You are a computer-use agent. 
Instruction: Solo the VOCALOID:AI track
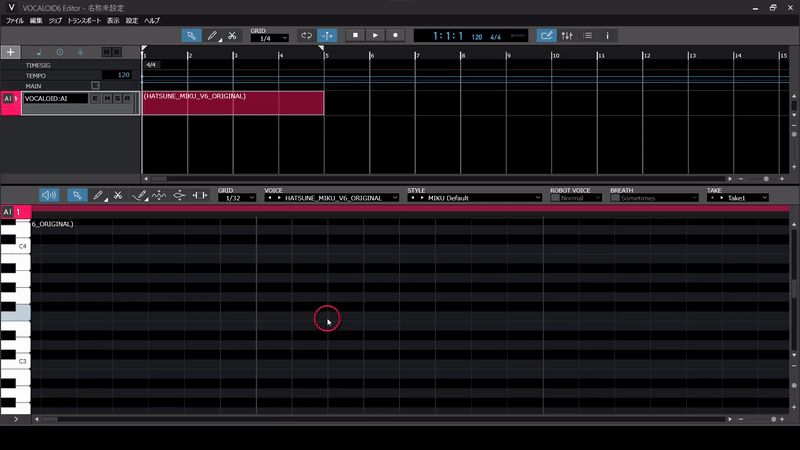[117, 98]
